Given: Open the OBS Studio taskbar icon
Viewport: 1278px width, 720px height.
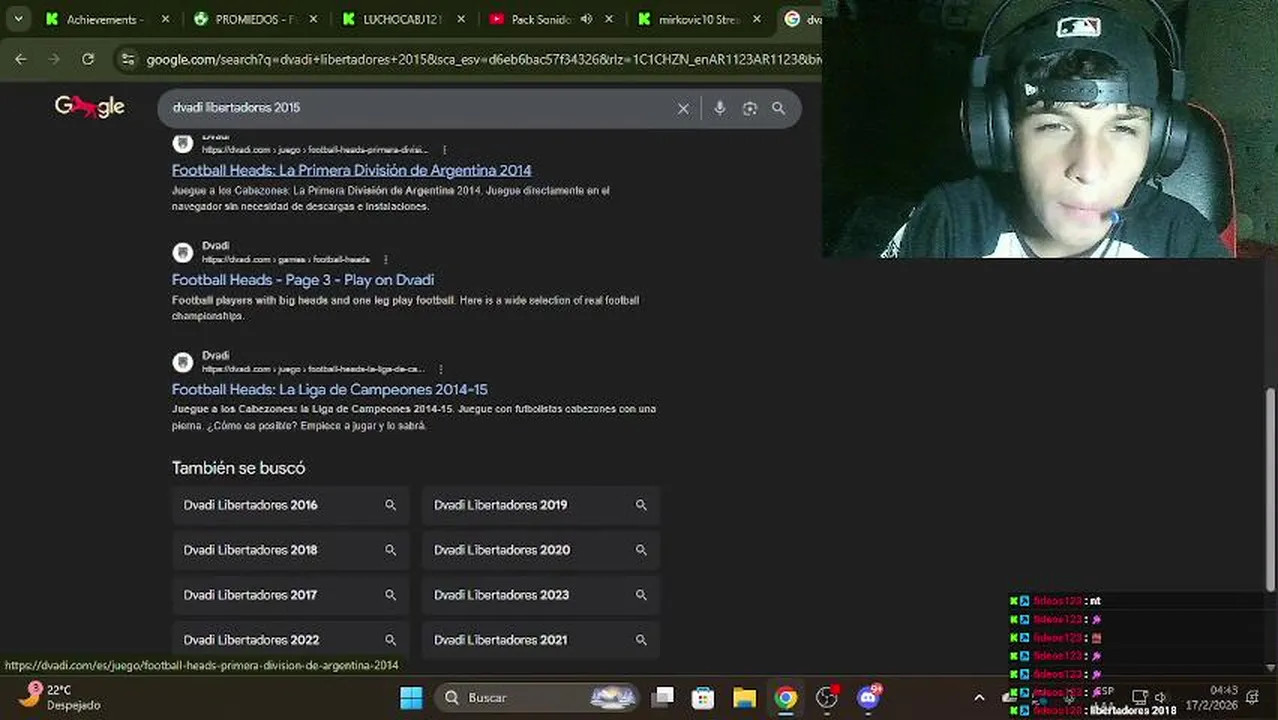Looking at the screenshot, I should 827,698.
